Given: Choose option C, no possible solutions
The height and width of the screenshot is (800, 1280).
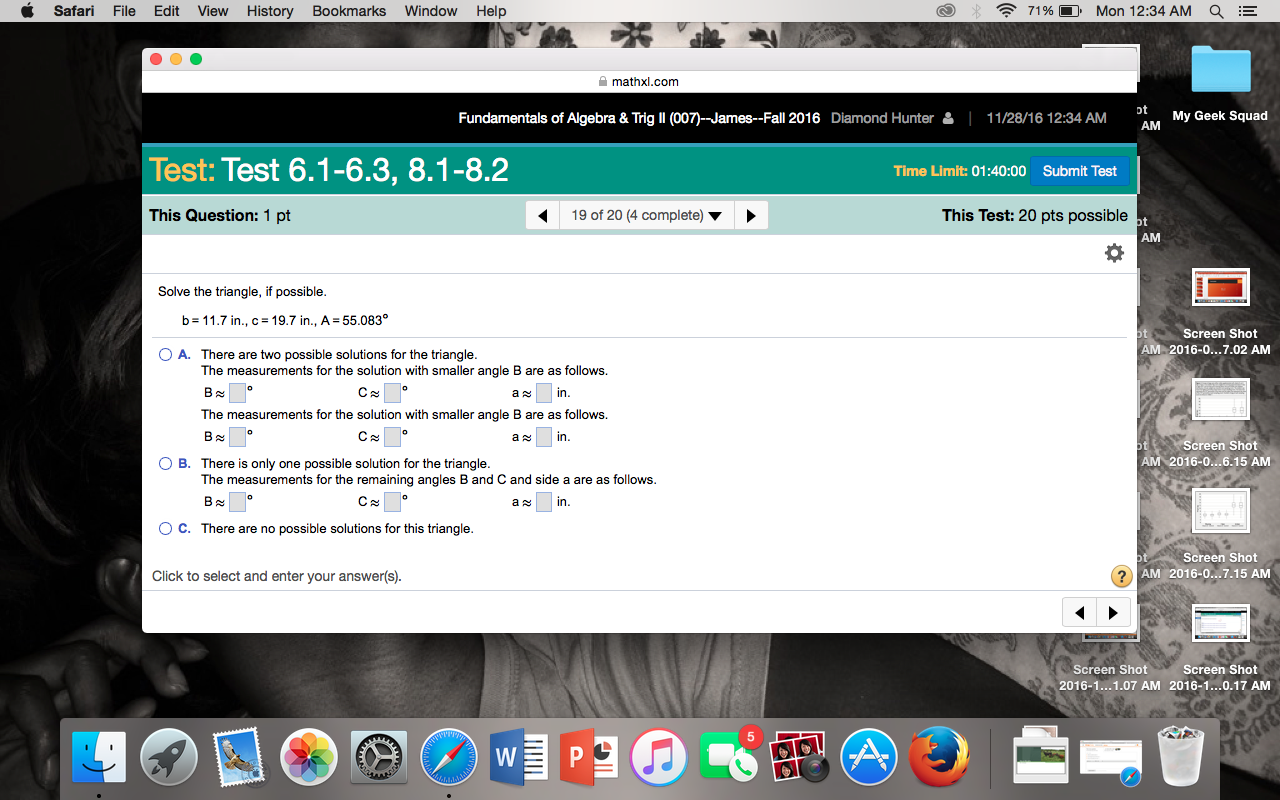Looking at the screenshot, I should point(165,528).
